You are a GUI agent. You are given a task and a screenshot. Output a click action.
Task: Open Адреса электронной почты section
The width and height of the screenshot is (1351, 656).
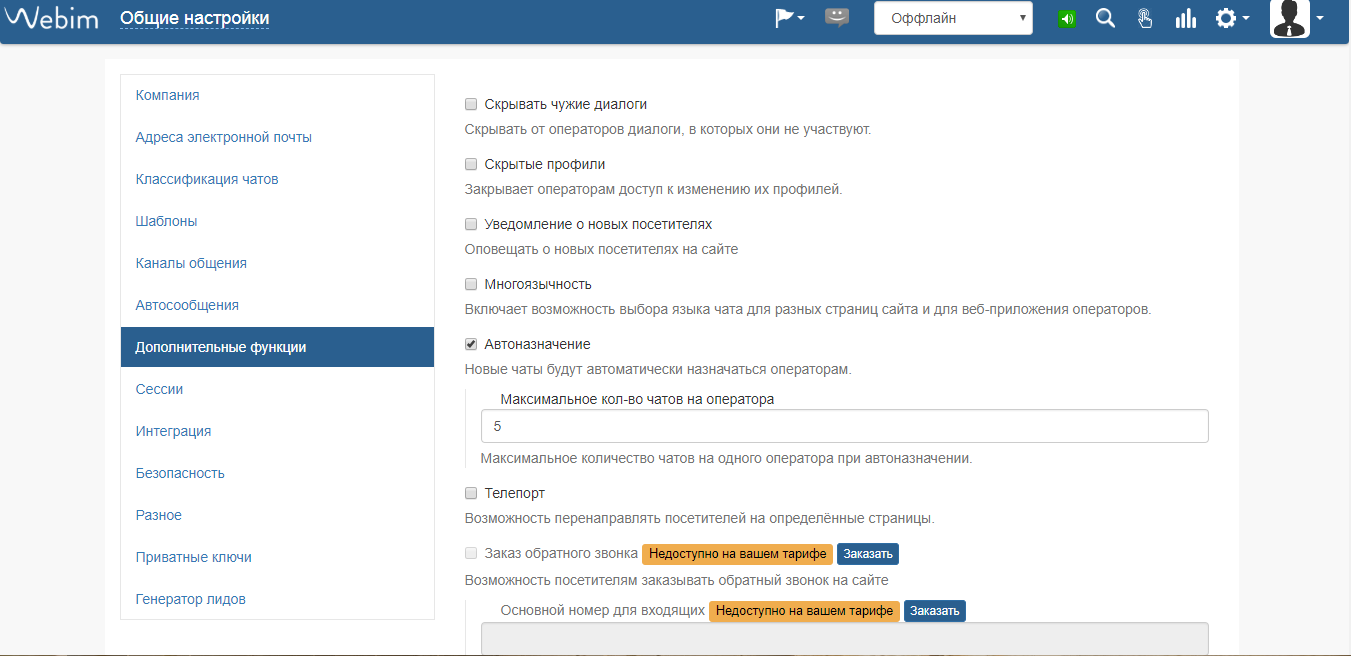tap(278, 137)
